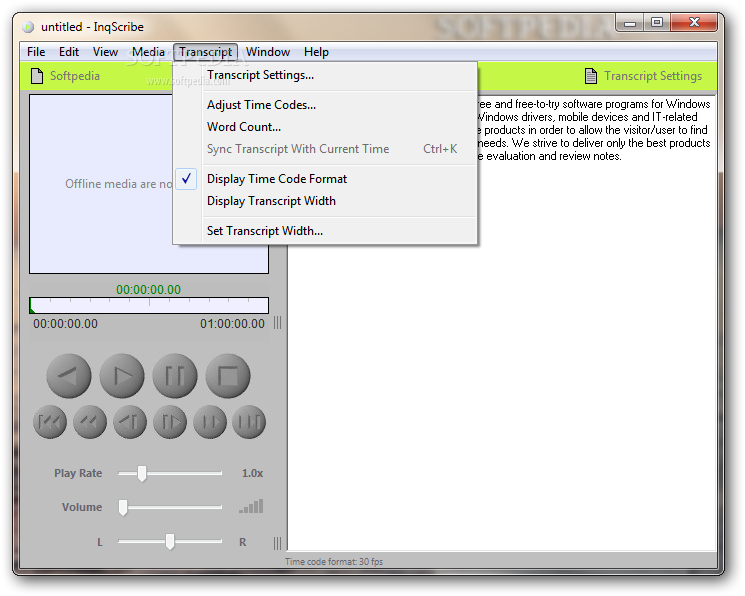Click the Play Rate slider handle
The height and width of the screenshot is (596, 745).
click(142, 473)
